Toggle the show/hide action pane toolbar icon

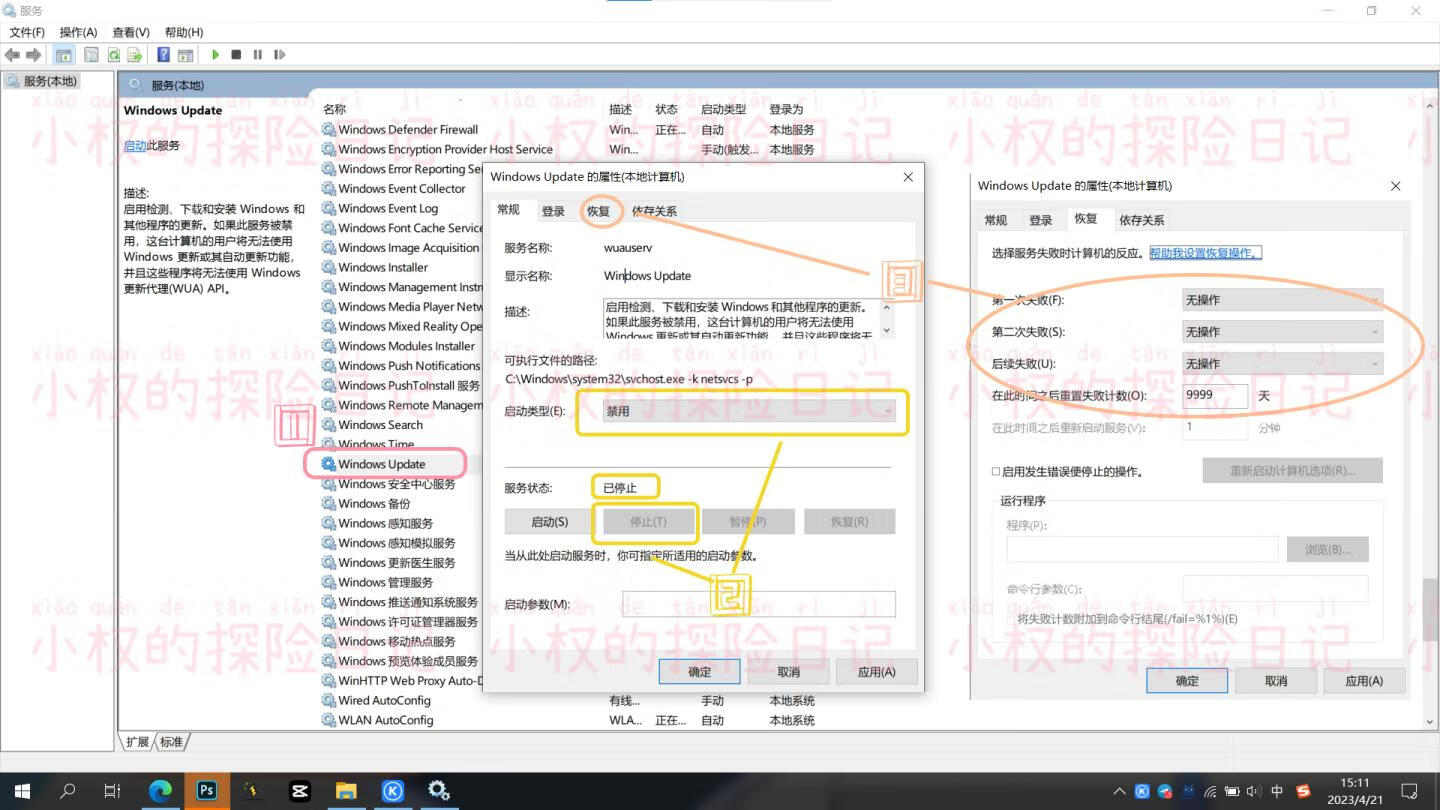(x=185, y=55)
